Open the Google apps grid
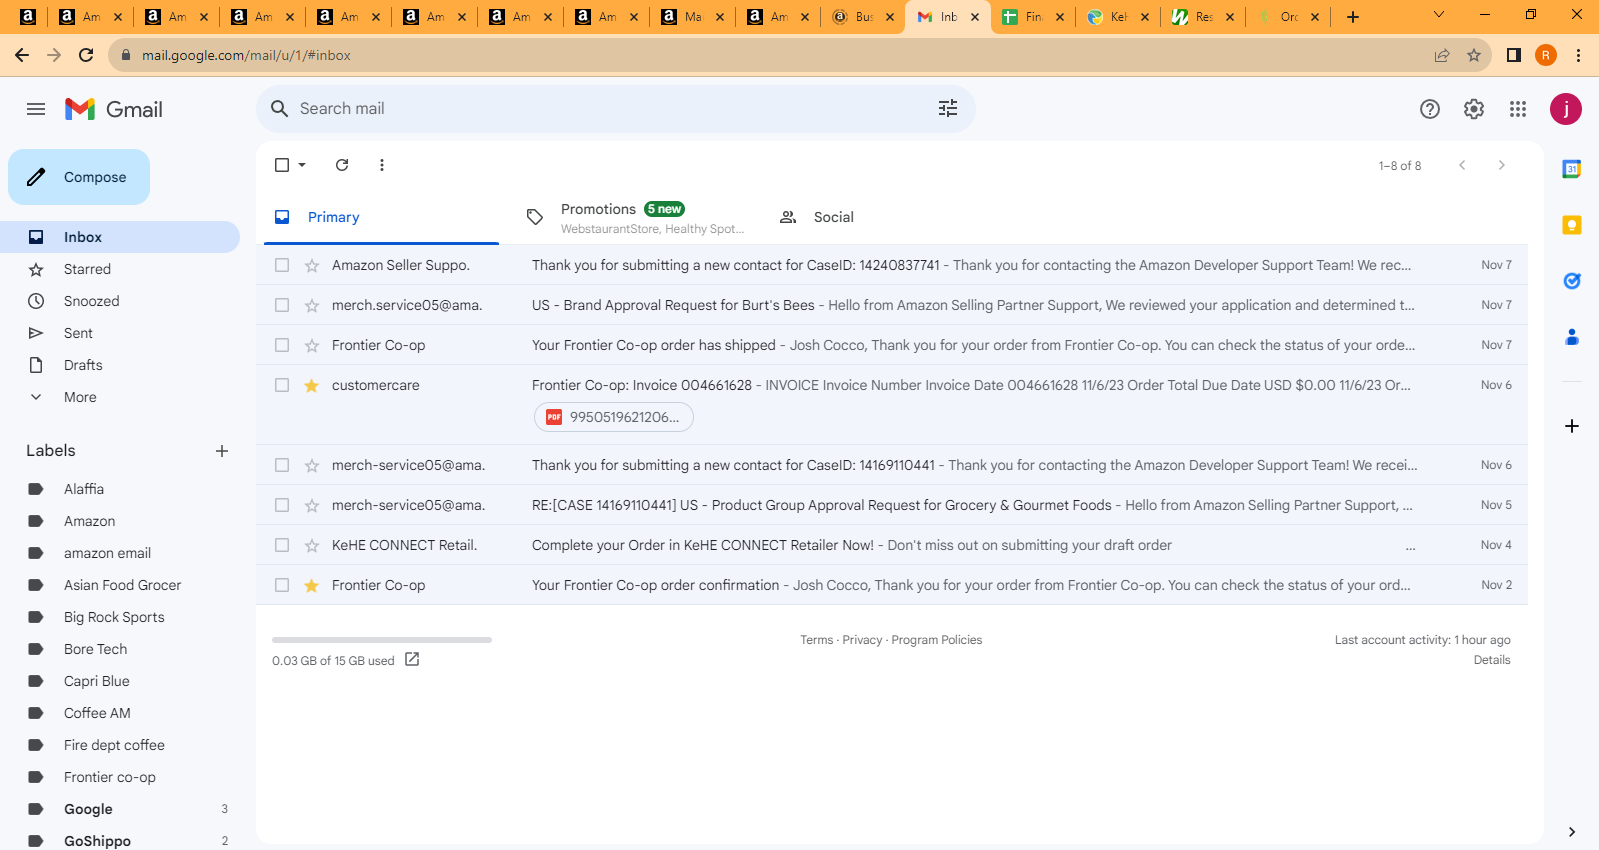Viewport: 1599px width, 850px height. click(x=1518, y=109)
